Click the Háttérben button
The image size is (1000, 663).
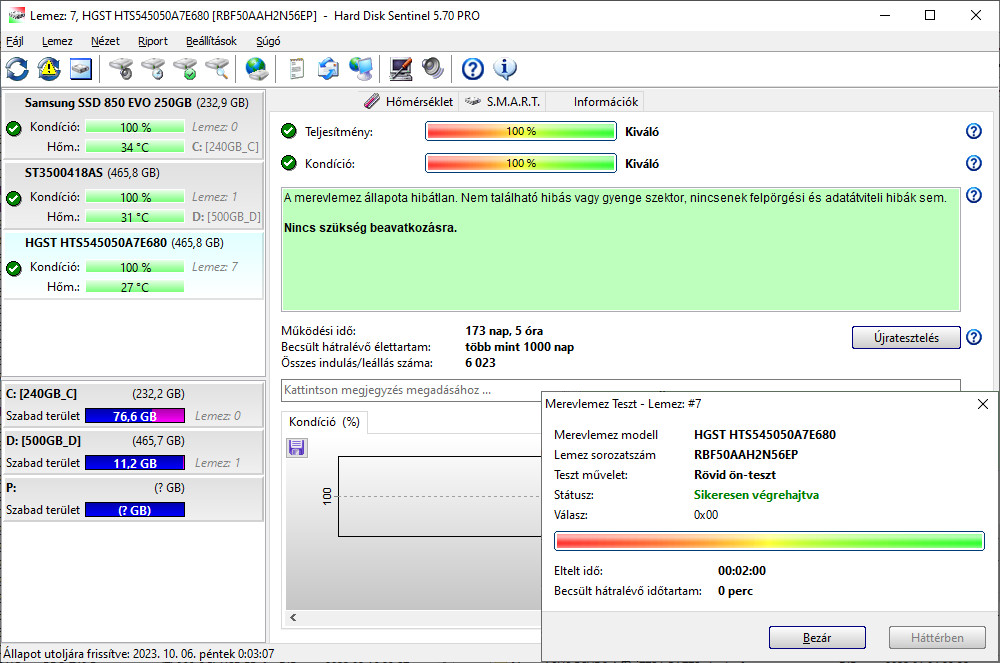click(938, 638)
